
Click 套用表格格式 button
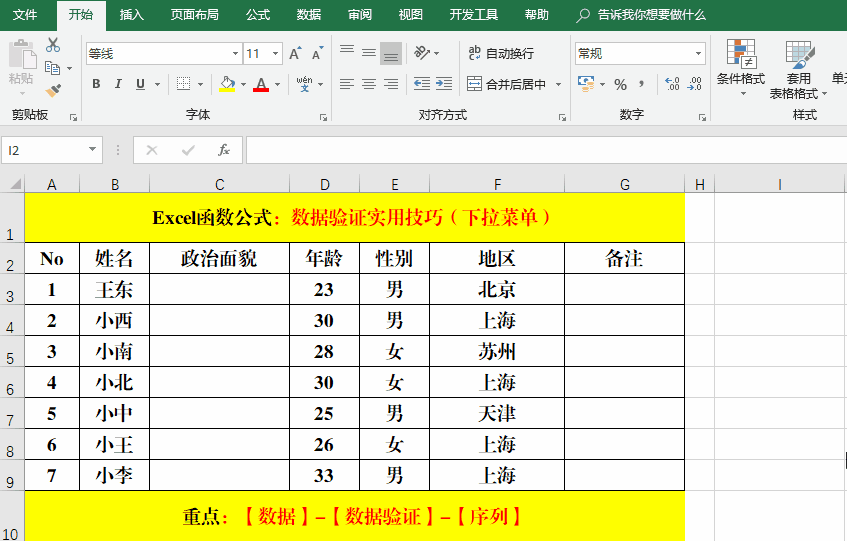[x=798, y=69]
